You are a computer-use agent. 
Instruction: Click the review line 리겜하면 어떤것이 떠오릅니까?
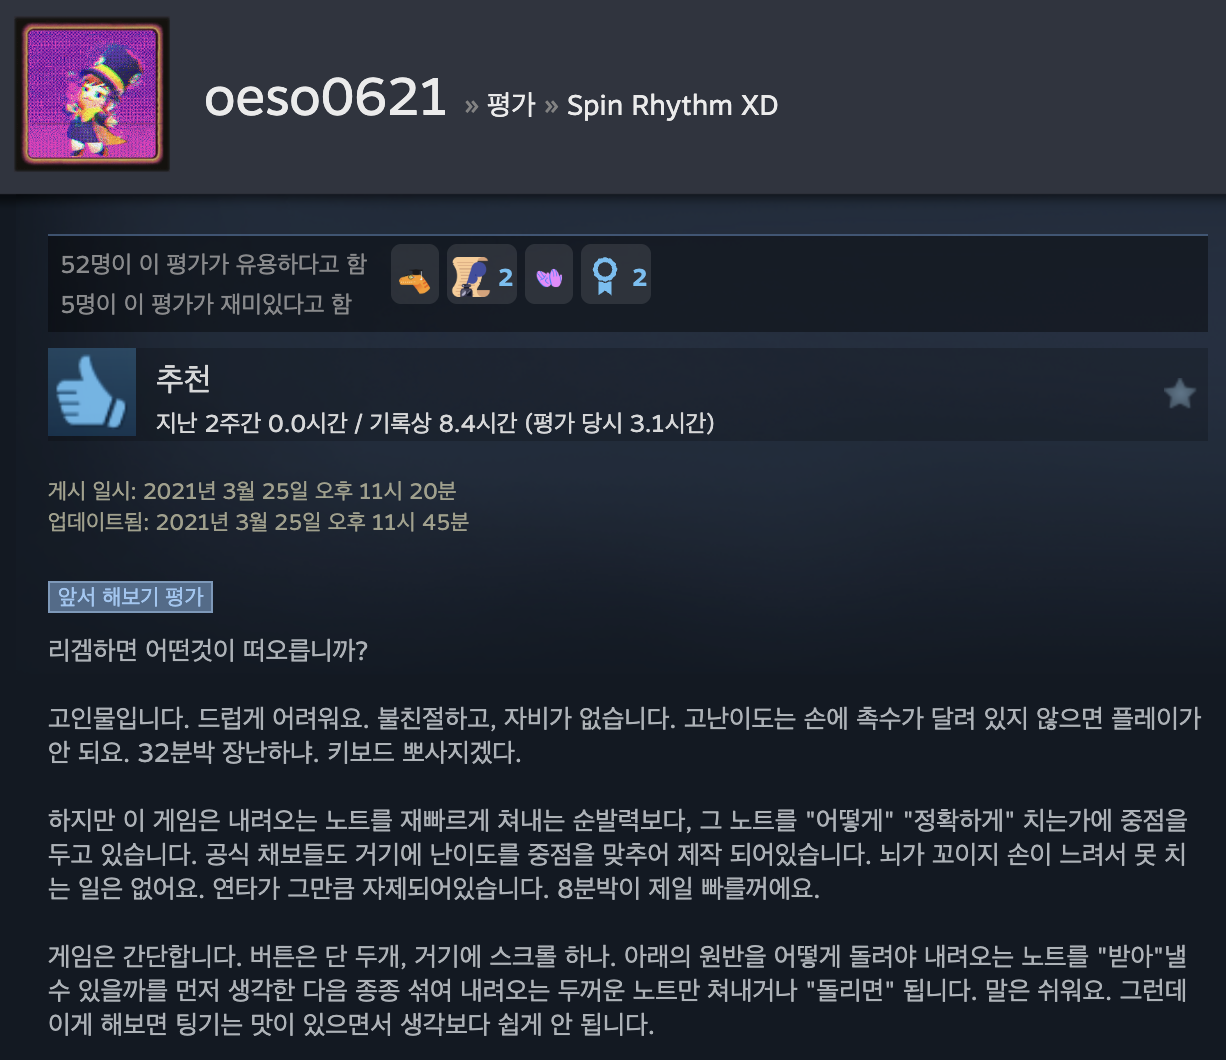[x=208, y=651]
